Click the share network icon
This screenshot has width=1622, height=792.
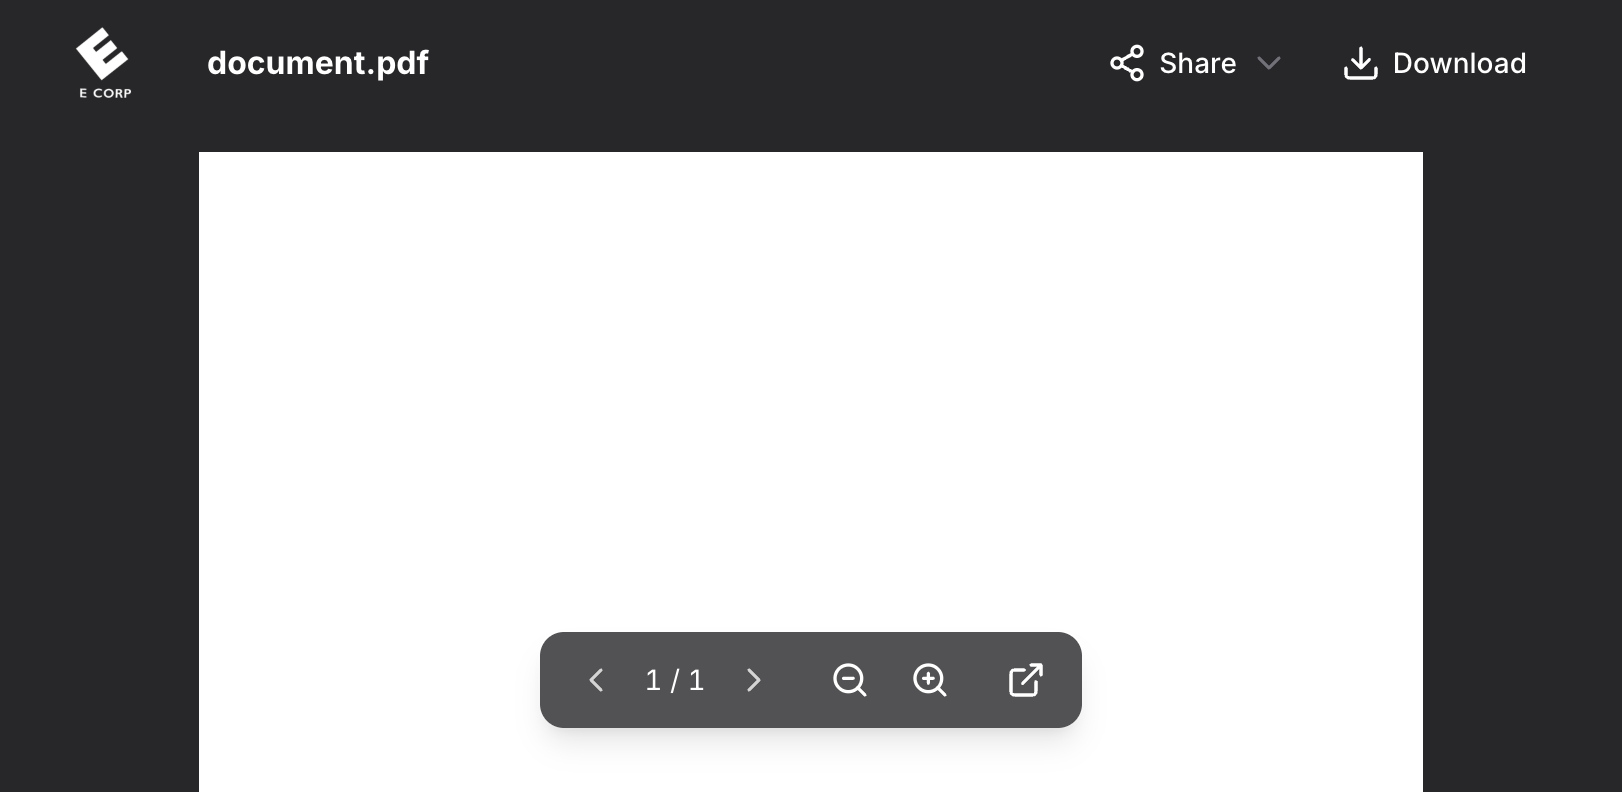click(1127, 63)
